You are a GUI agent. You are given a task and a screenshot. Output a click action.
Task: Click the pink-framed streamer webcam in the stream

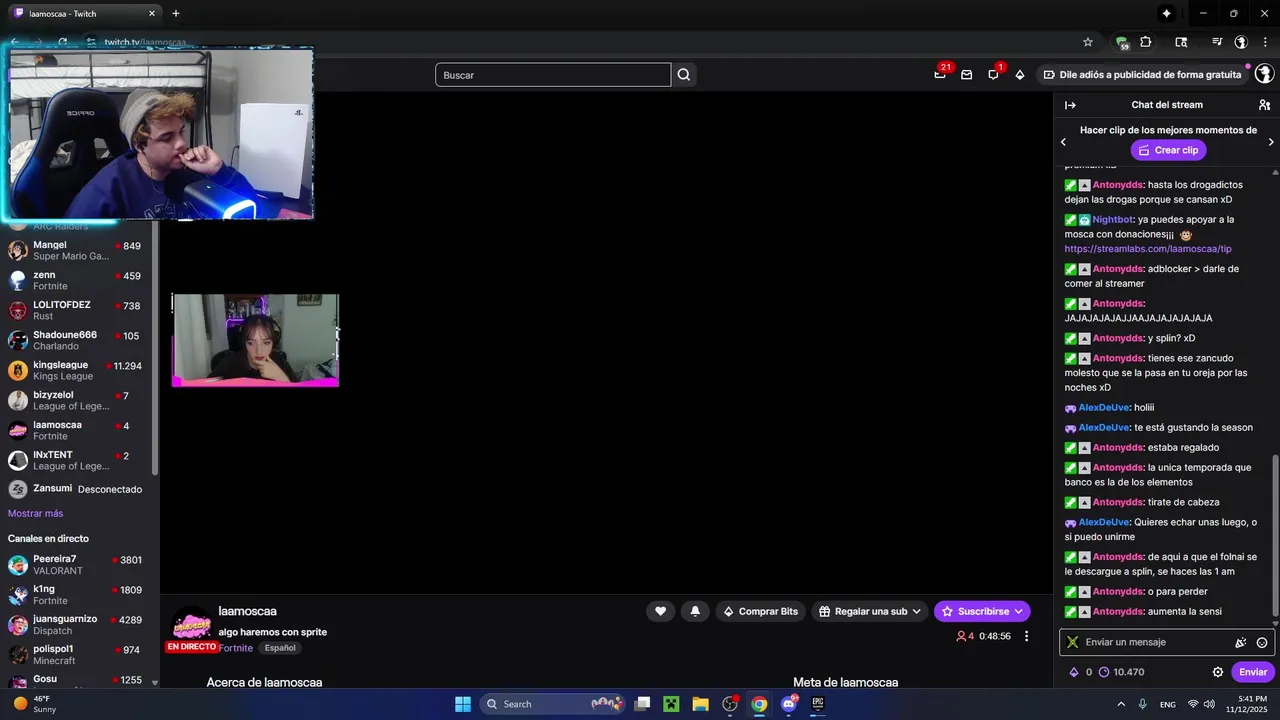pos(255,340)
